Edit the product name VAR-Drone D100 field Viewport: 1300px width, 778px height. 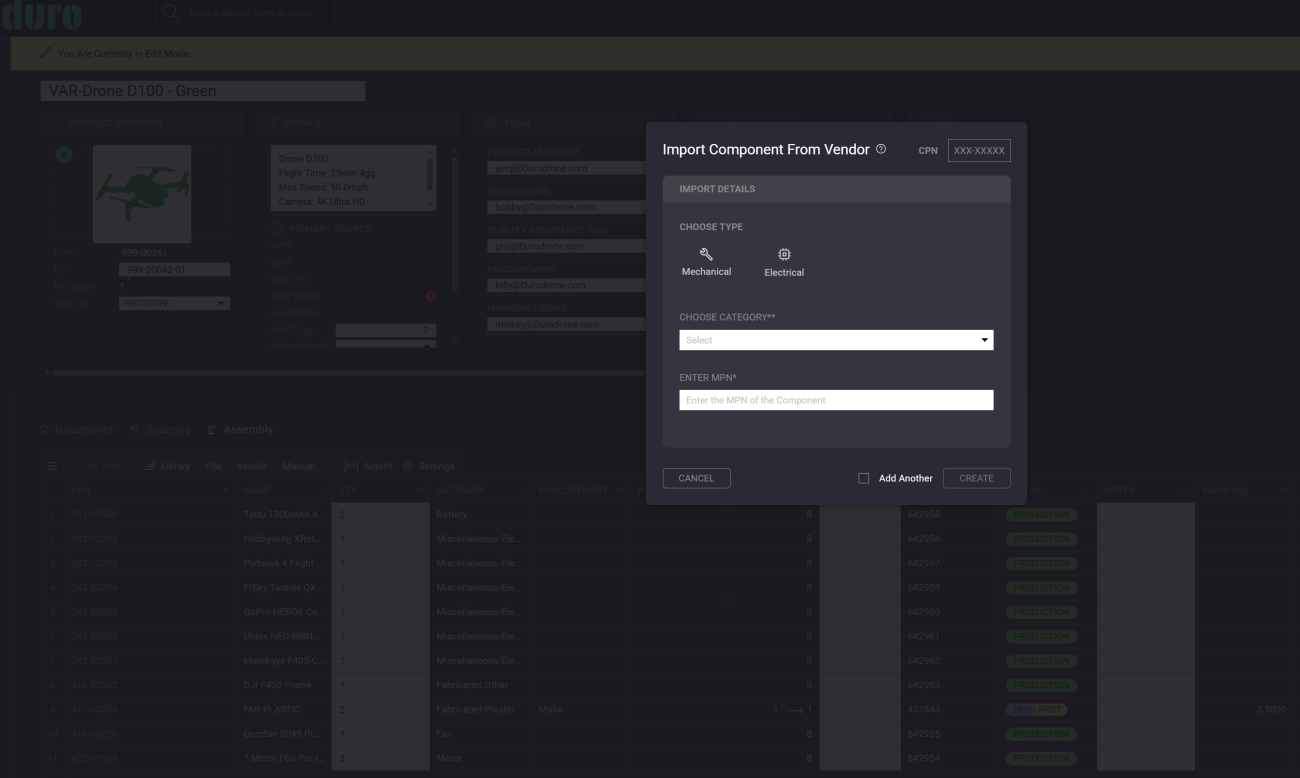click(203, 91)
